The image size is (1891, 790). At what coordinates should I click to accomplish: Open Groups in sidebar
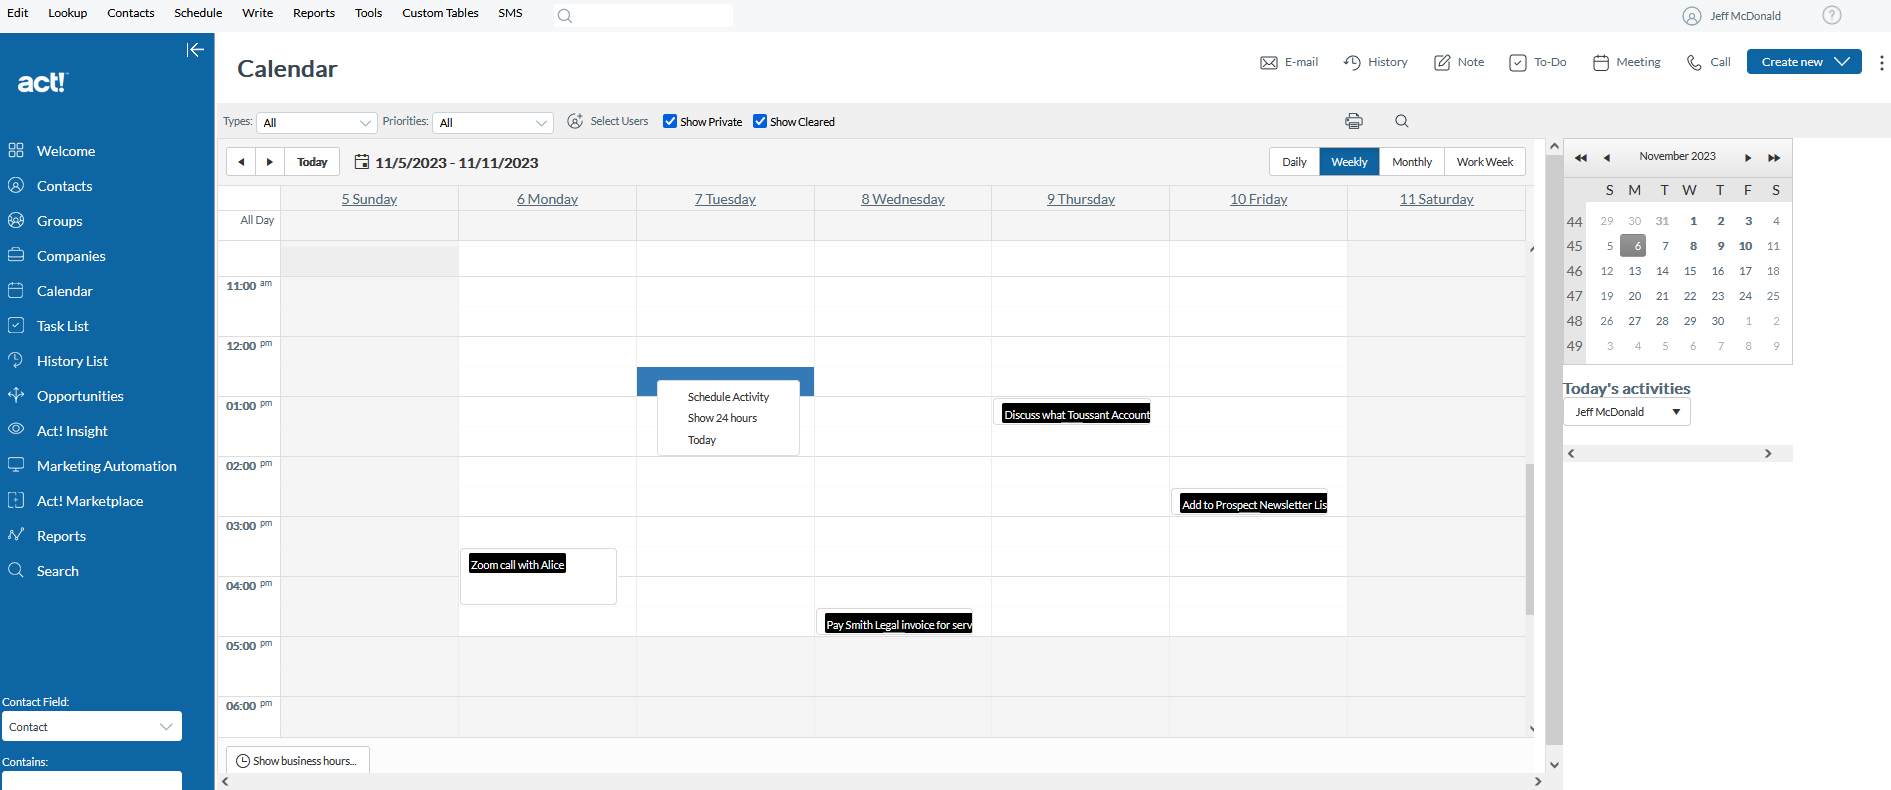click(60, 221)
